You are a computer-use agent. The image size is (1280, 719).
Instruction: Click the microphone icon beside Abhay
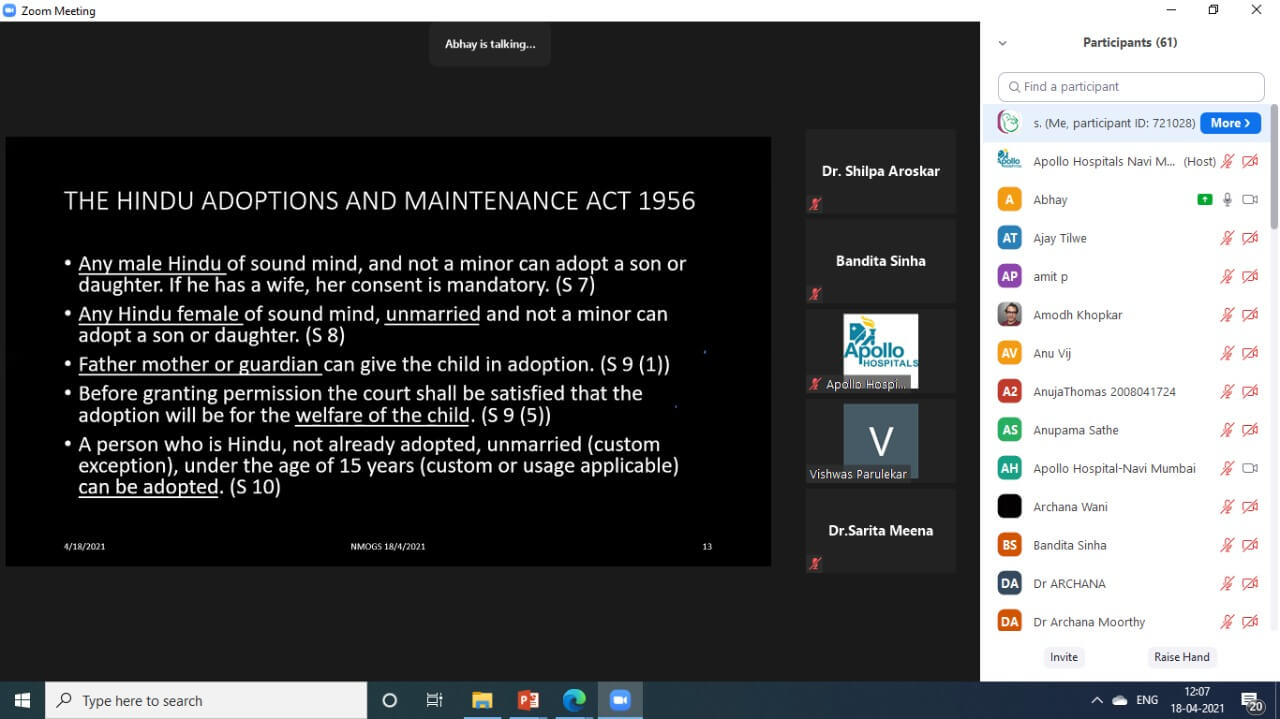pos(1227,200)
